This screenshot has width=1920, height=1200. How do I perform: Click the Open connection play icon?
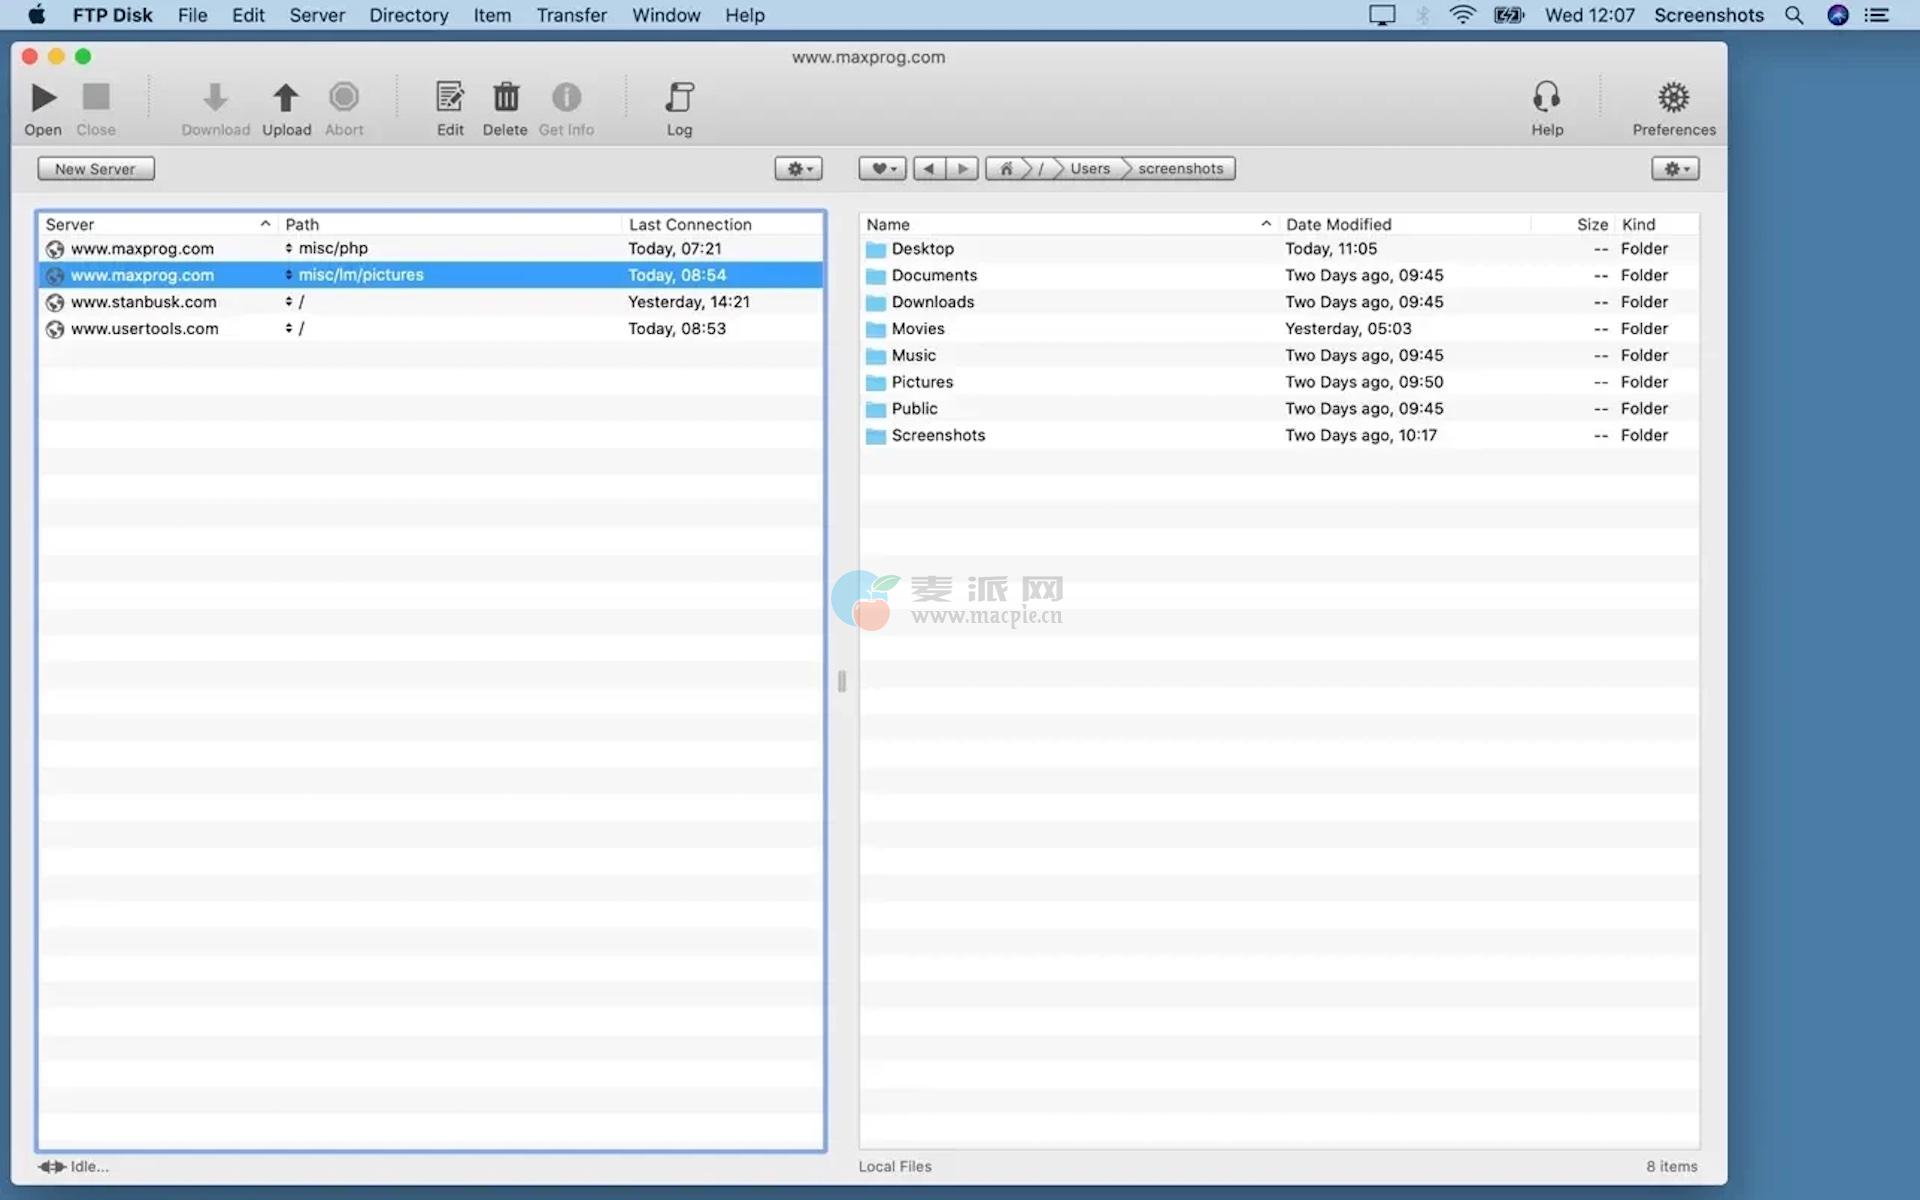tap(43, 98)
